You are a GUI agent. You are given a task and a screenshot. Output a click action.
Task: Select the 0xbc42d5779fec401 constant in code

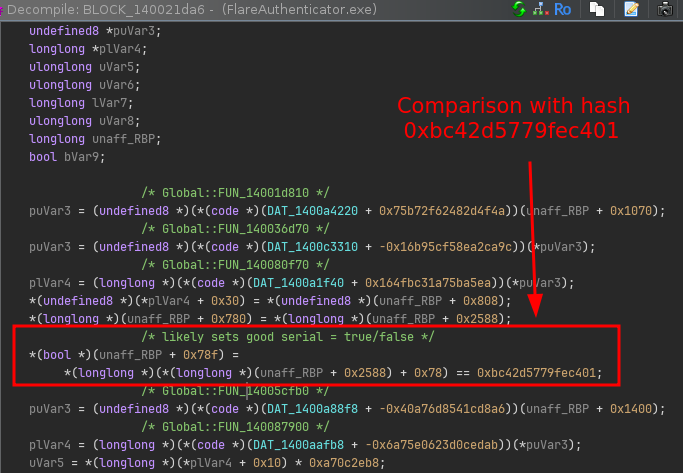(539, 373)
